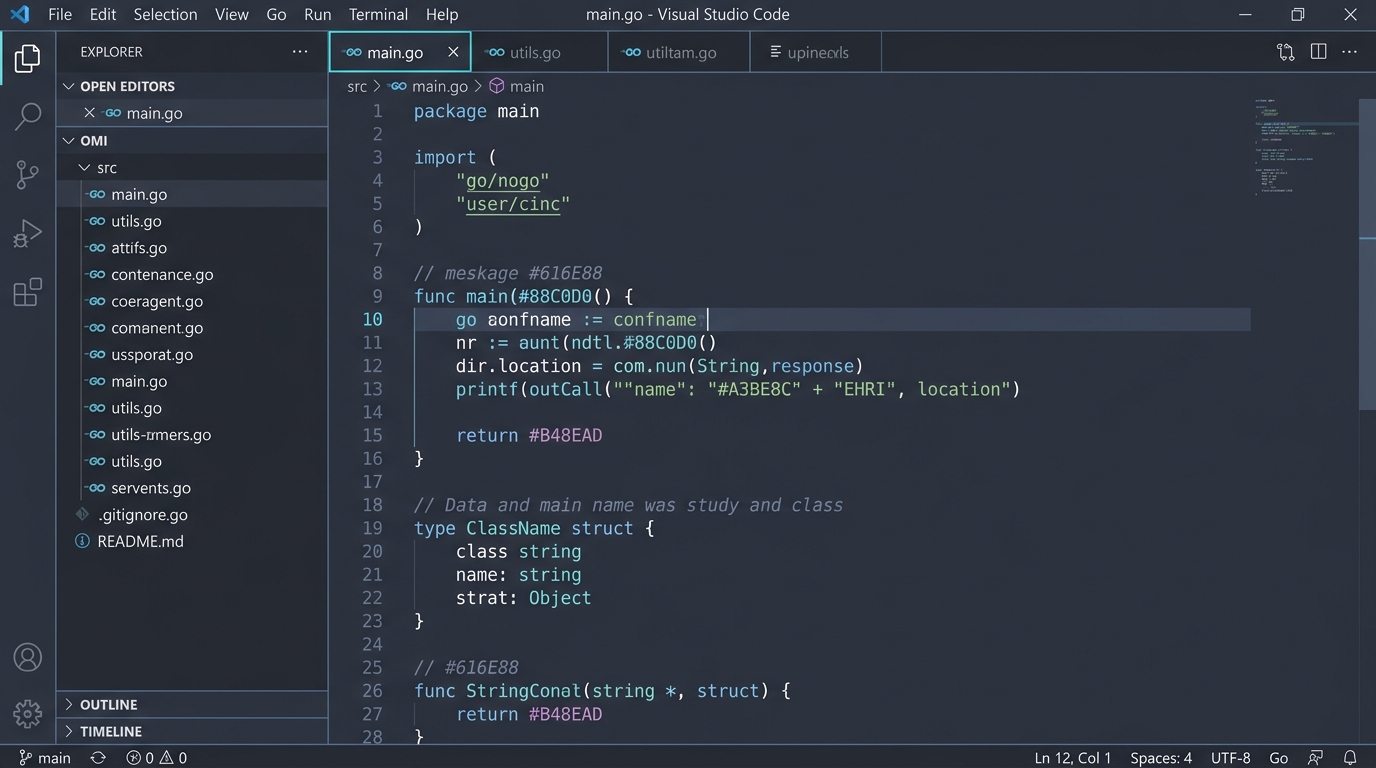Click the main symbol in breadcrumb

[516, 86]
